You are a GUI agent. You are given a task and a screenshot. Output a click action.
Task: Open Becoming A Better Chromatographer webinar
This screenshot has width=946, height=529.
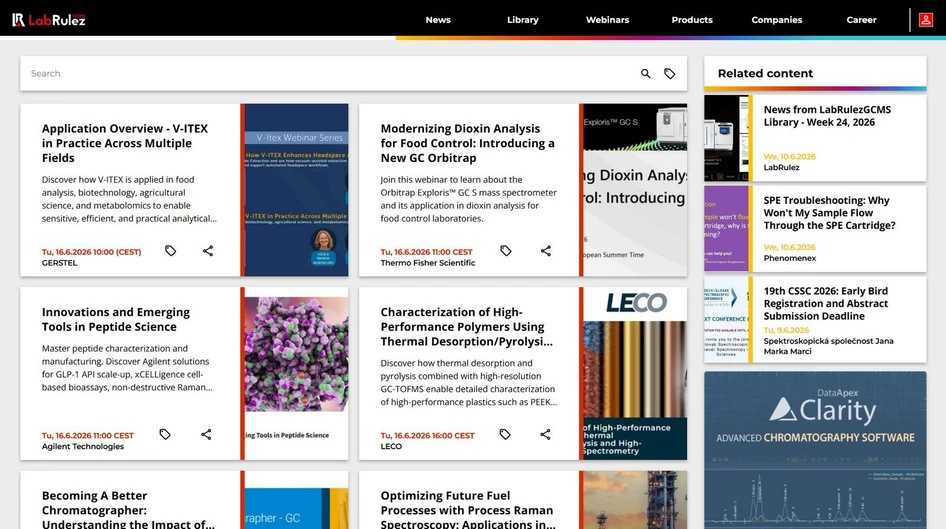click(x=128, y=510)
